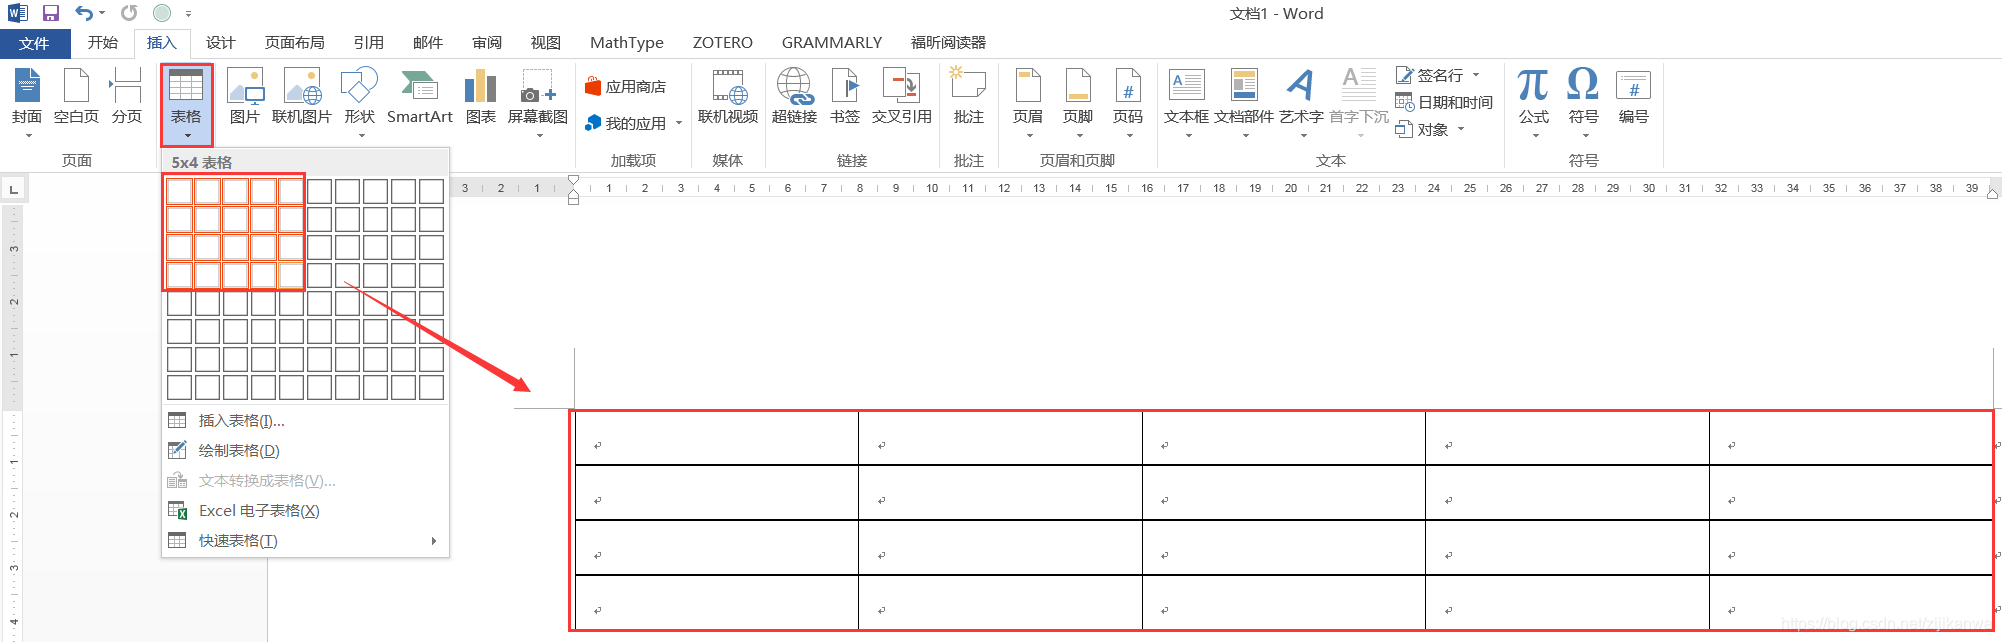
Task: Insert a page break with 分页
Action: [127, 98]
